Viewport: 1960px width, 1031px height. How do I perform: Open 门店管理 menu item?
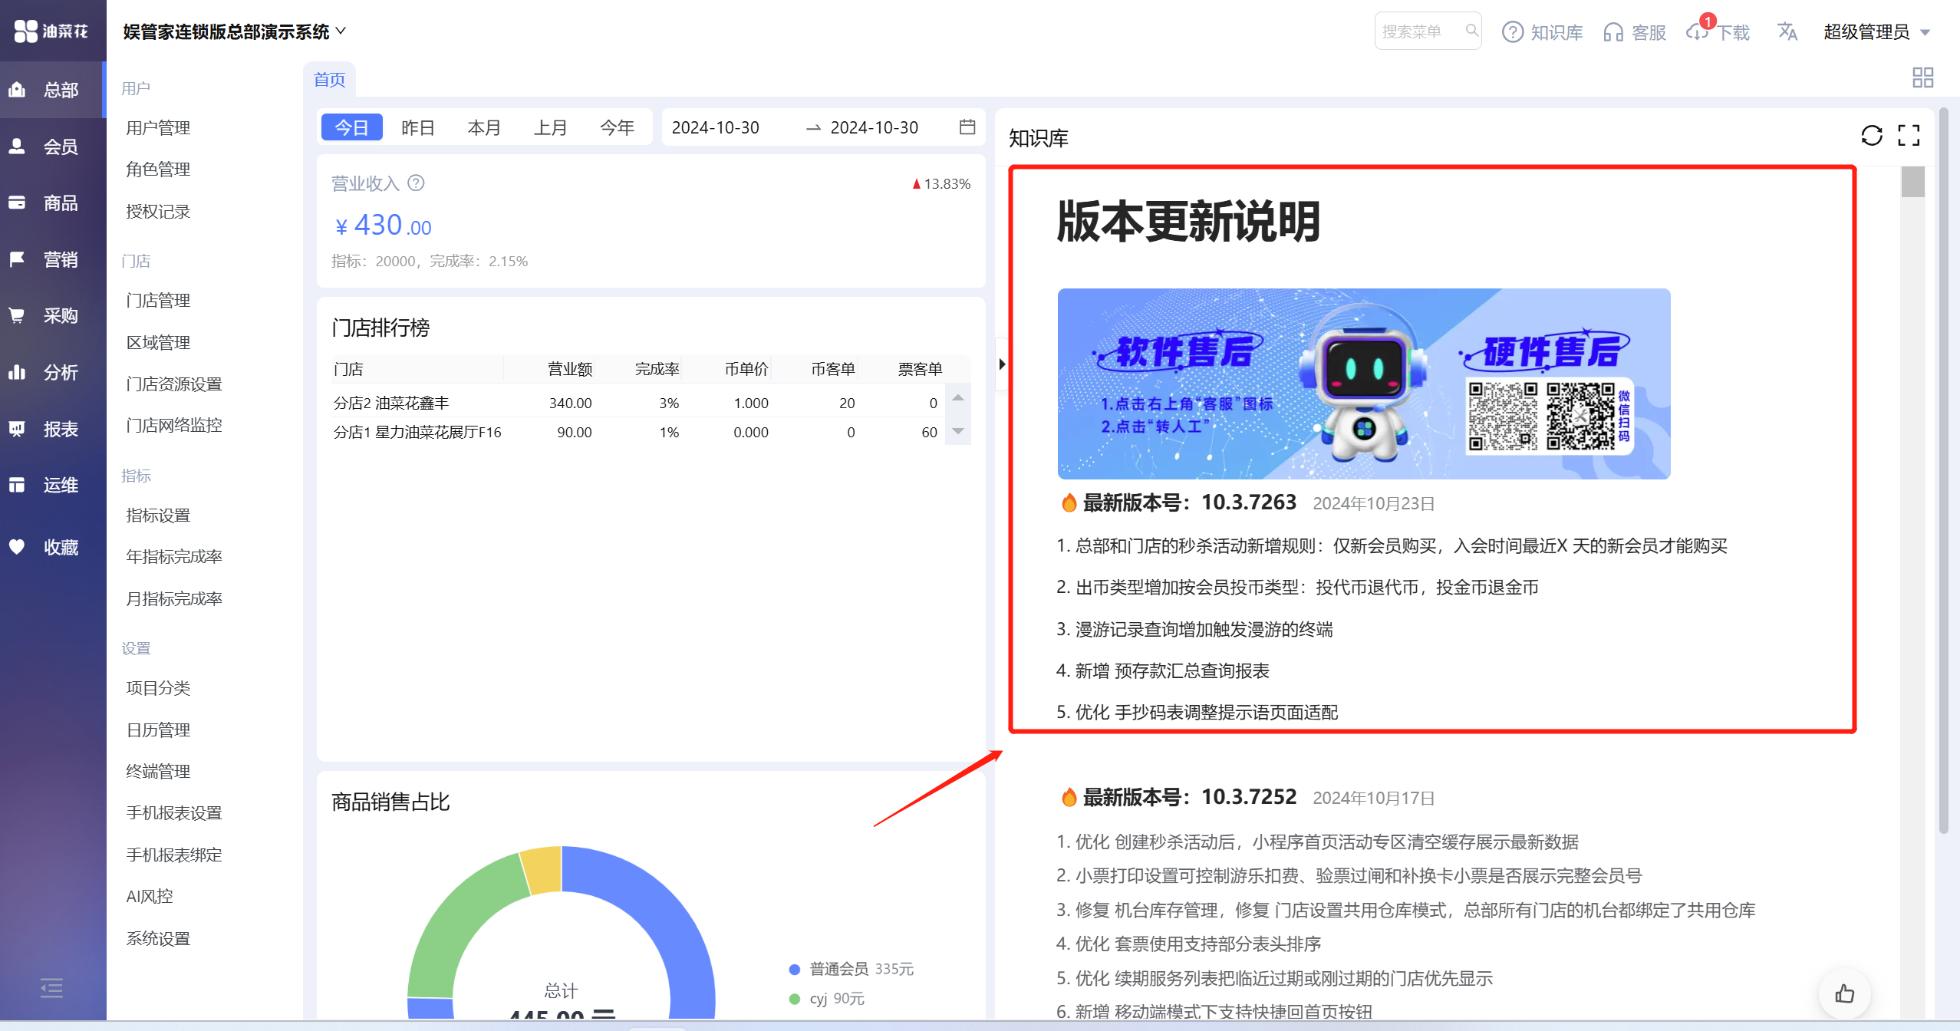click(x=158, y=300)
